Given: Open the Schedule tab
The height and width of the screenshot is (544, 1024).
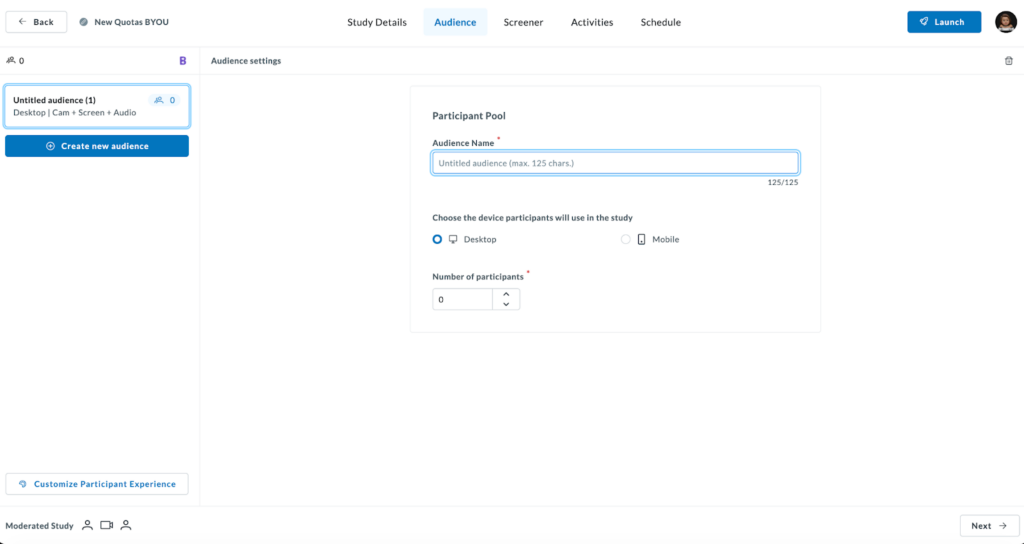Looking at the screenshot, I should click(660, 22).
